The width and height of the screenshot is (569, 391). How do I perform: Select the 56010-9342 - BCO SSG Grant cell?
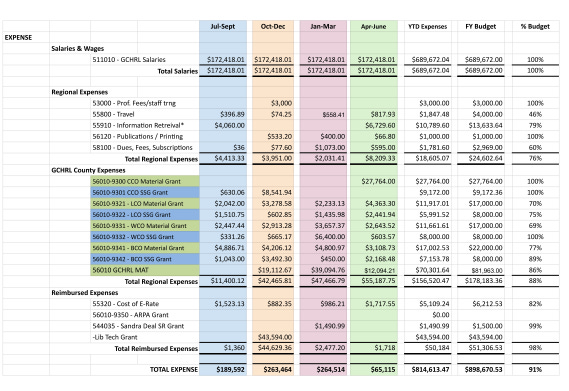(x=145, y=259)
